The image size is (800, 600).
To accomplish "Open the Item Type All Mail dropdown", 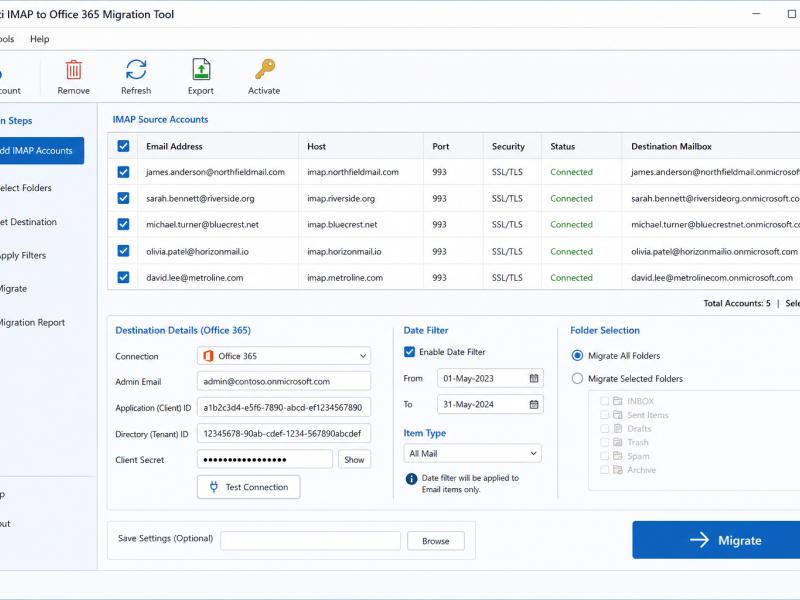I will click(472, 454).
